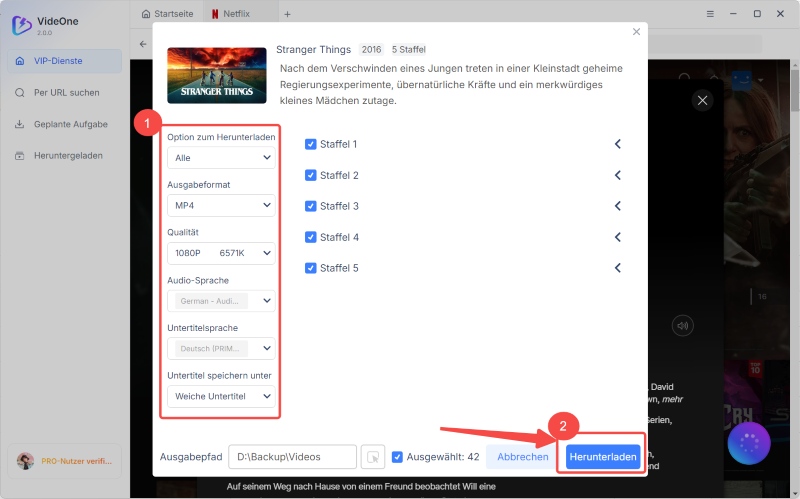The image size is (800, 499).
Task: Click the browse folder icon beside Ausgabepfad
Action: 373,457
